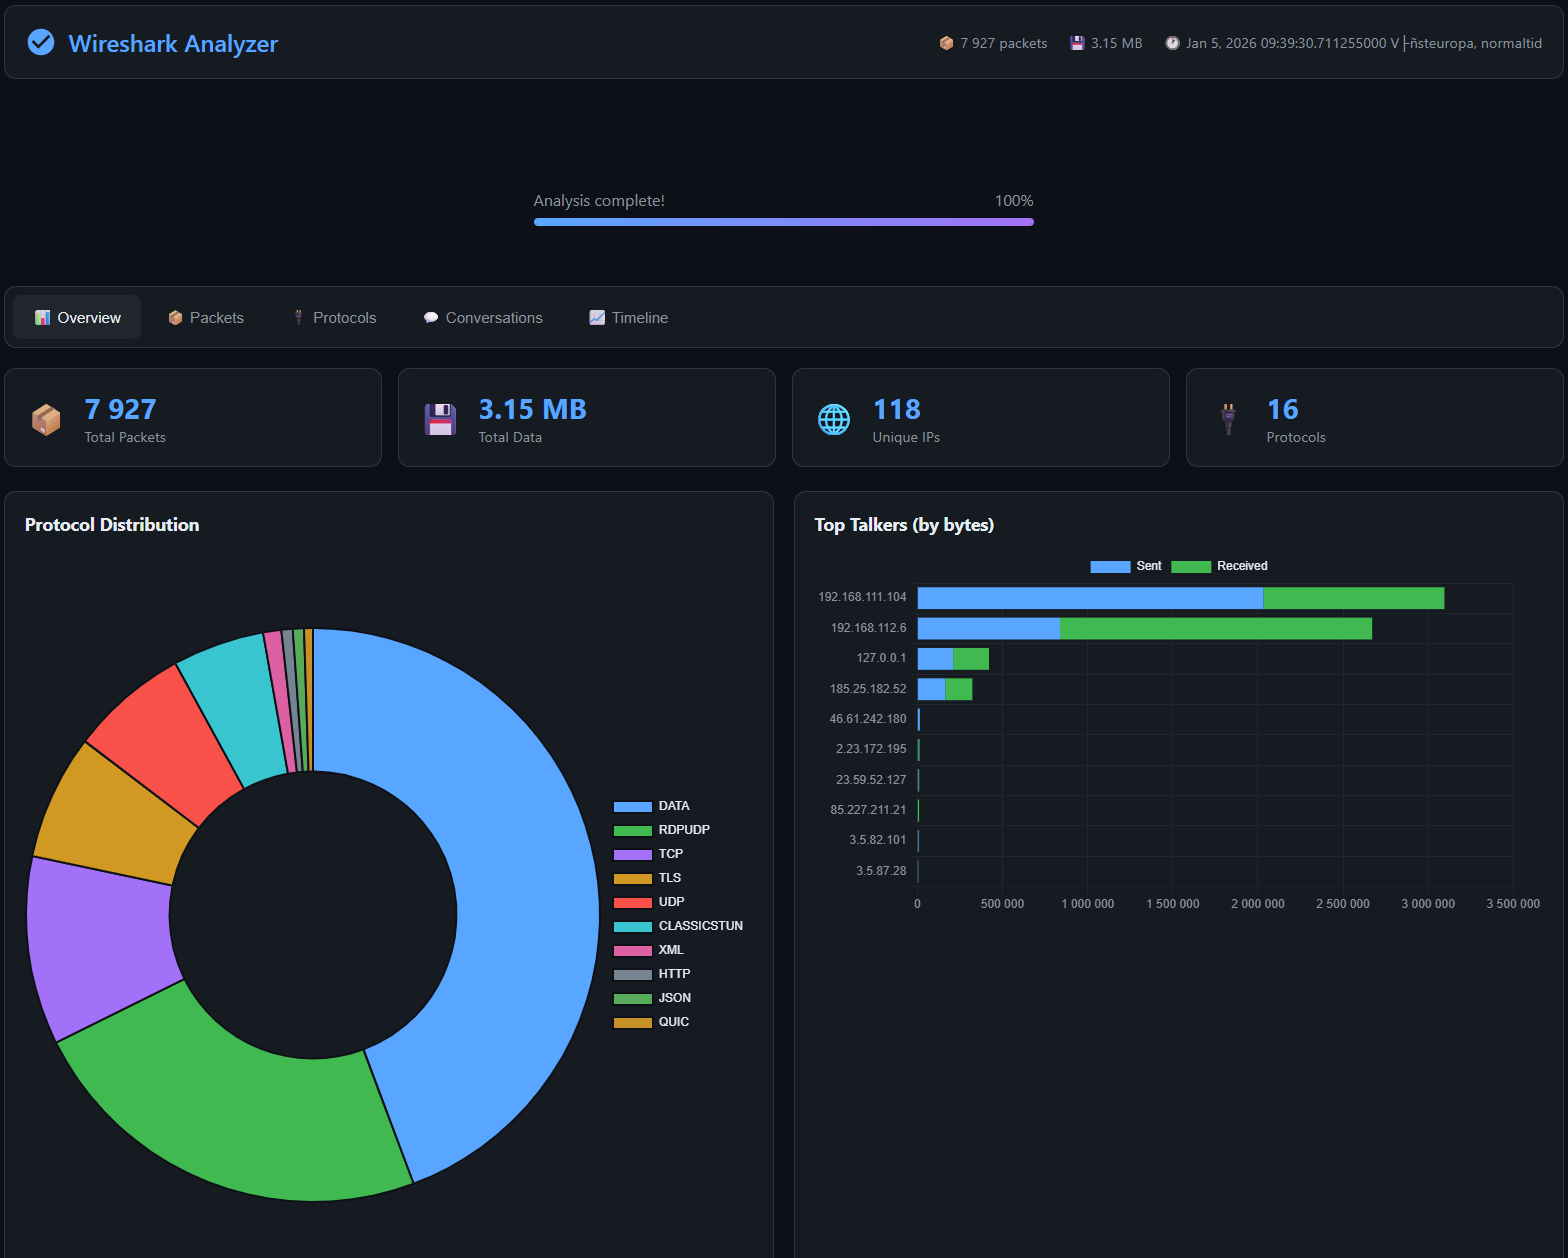The width and height of the screenshot is (1568, 1258).
Task: Click the floppy disk icon in Total Data card
Action: tap(440, 419)
